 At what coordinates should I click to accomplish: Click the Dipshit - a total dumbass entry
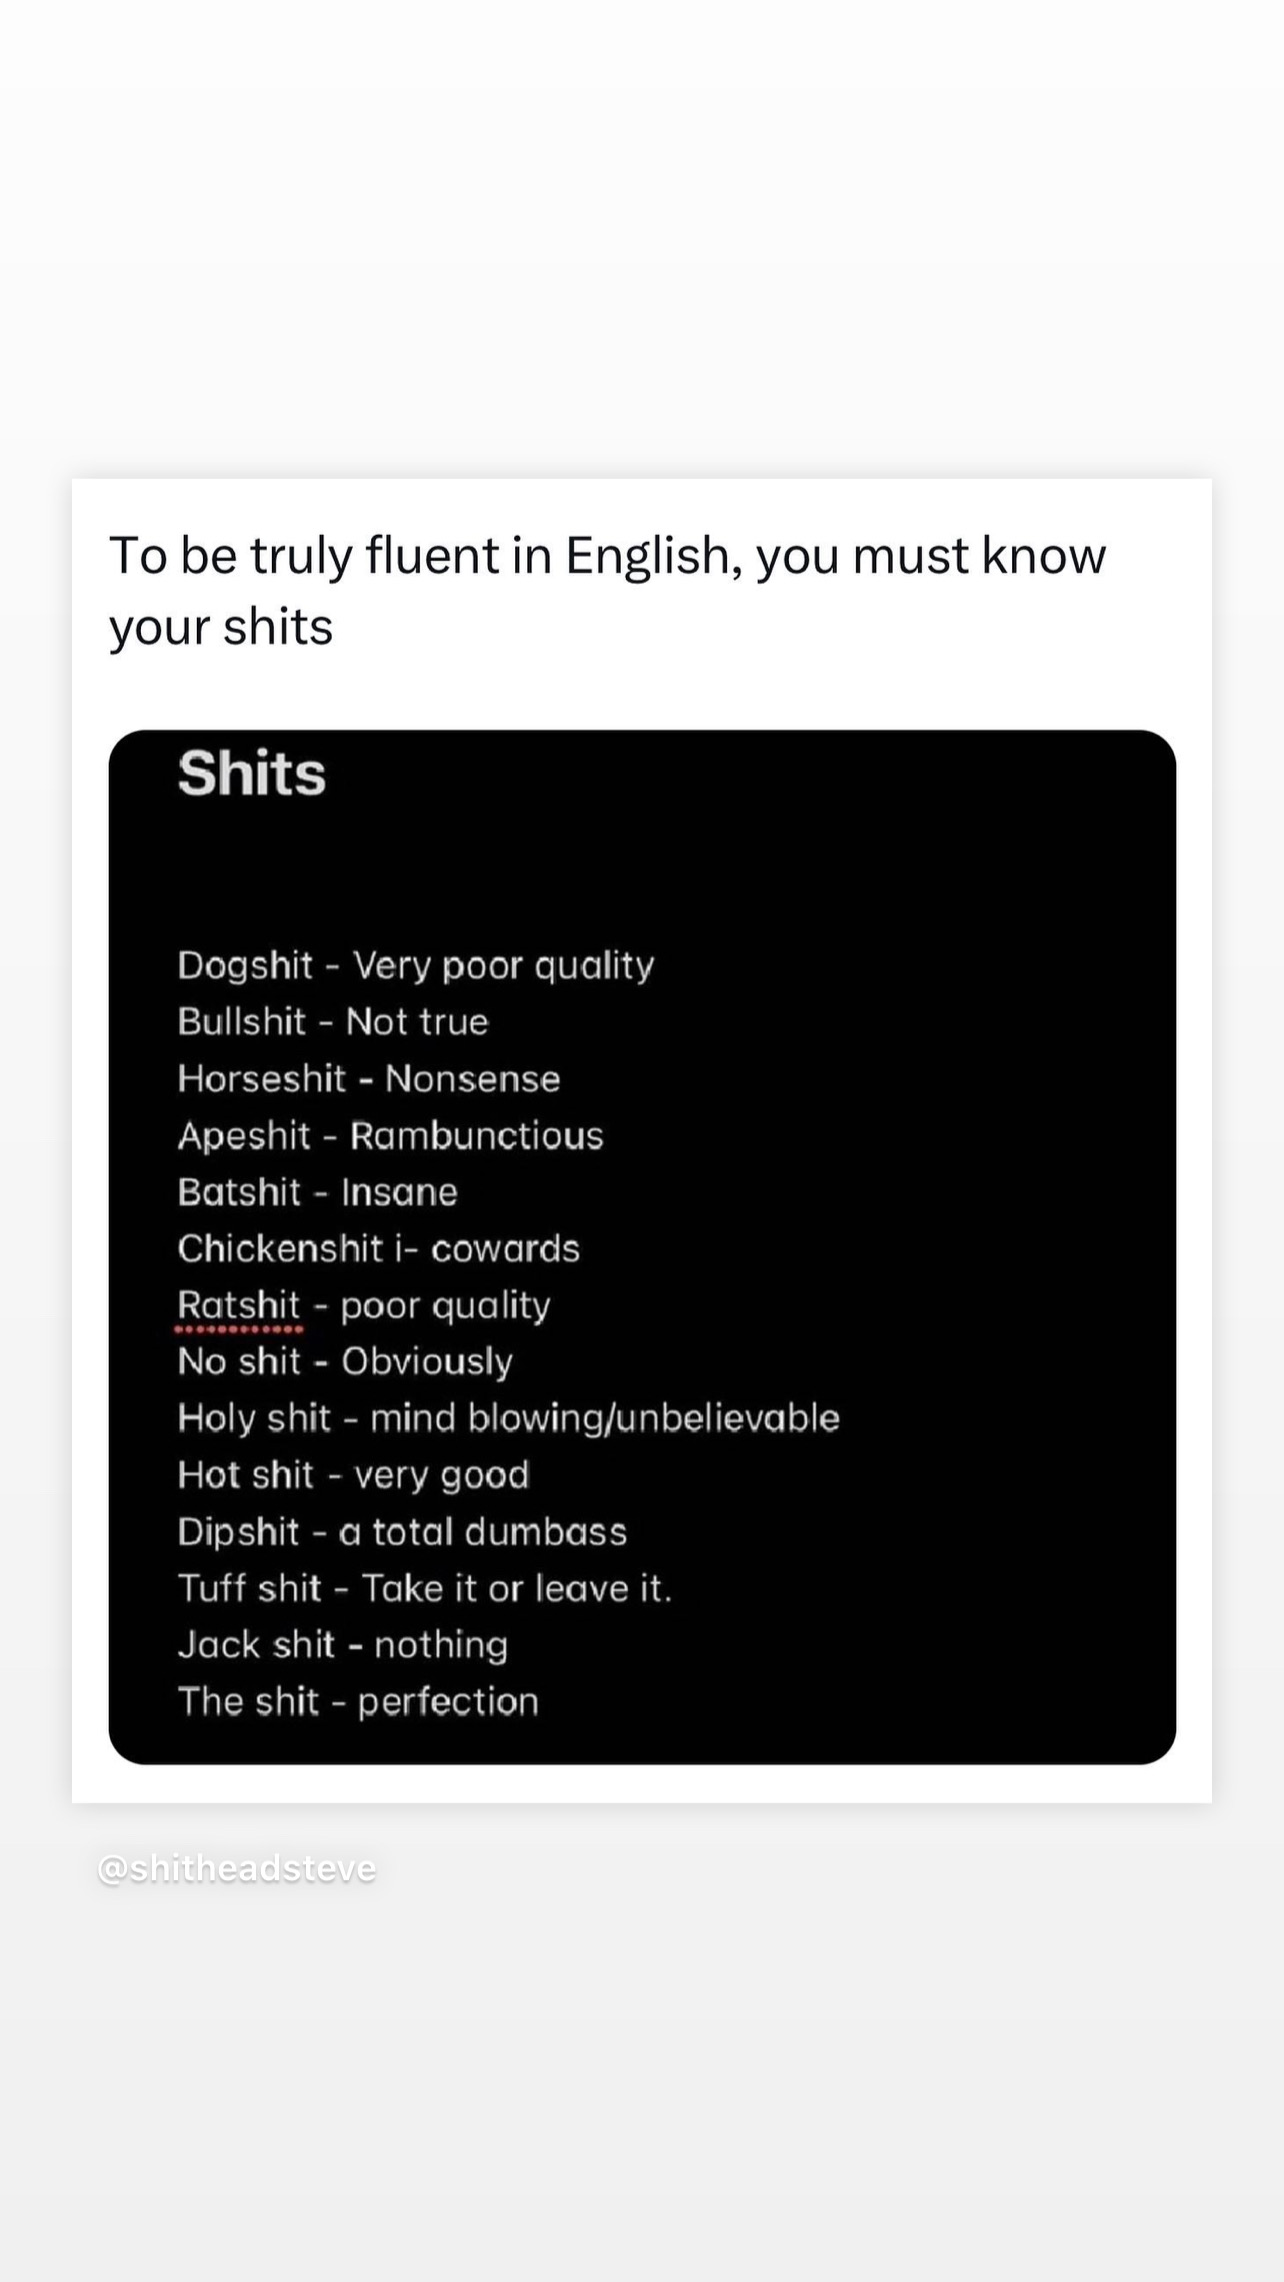[x=402, y=1532]
